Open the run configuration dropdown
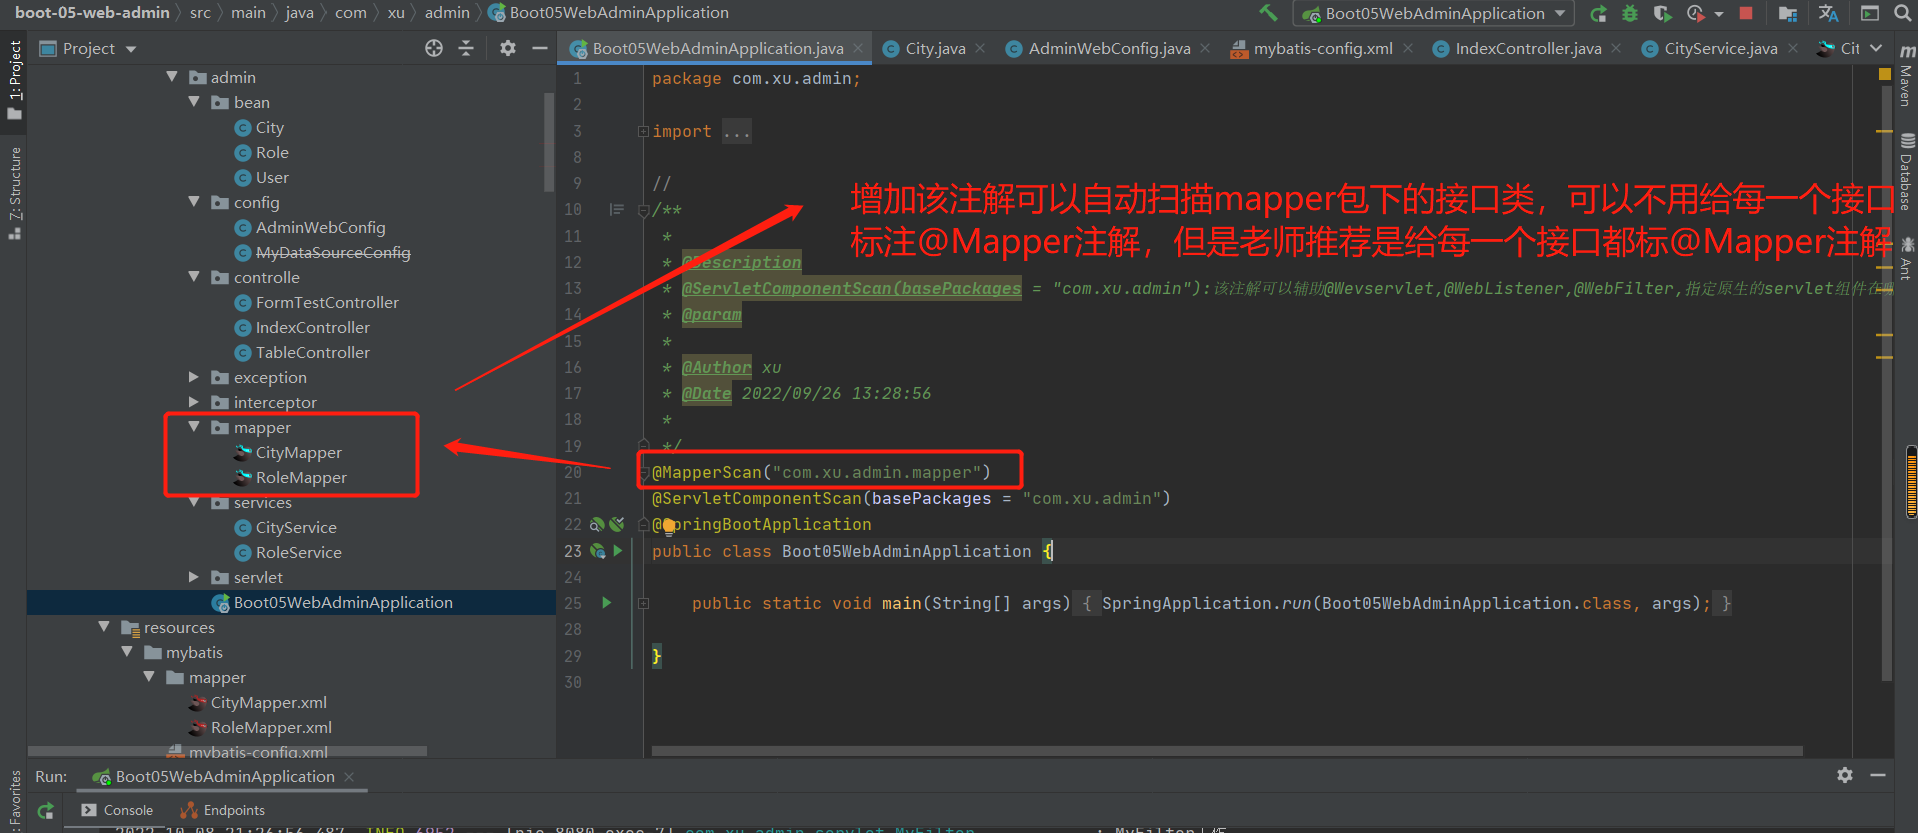 click(1434, 13)
